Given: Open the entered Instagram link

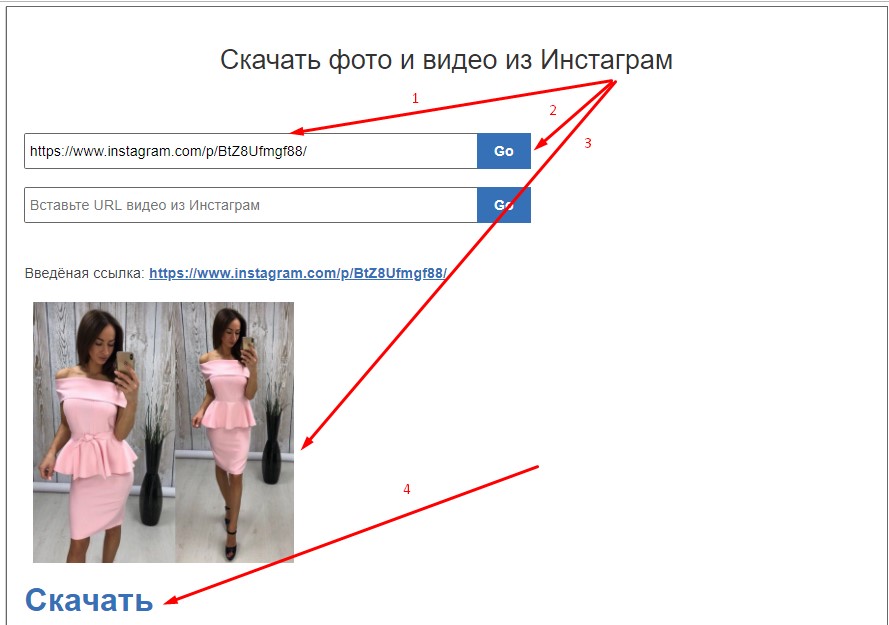Looking at the screenshot, I should [298, 273].
